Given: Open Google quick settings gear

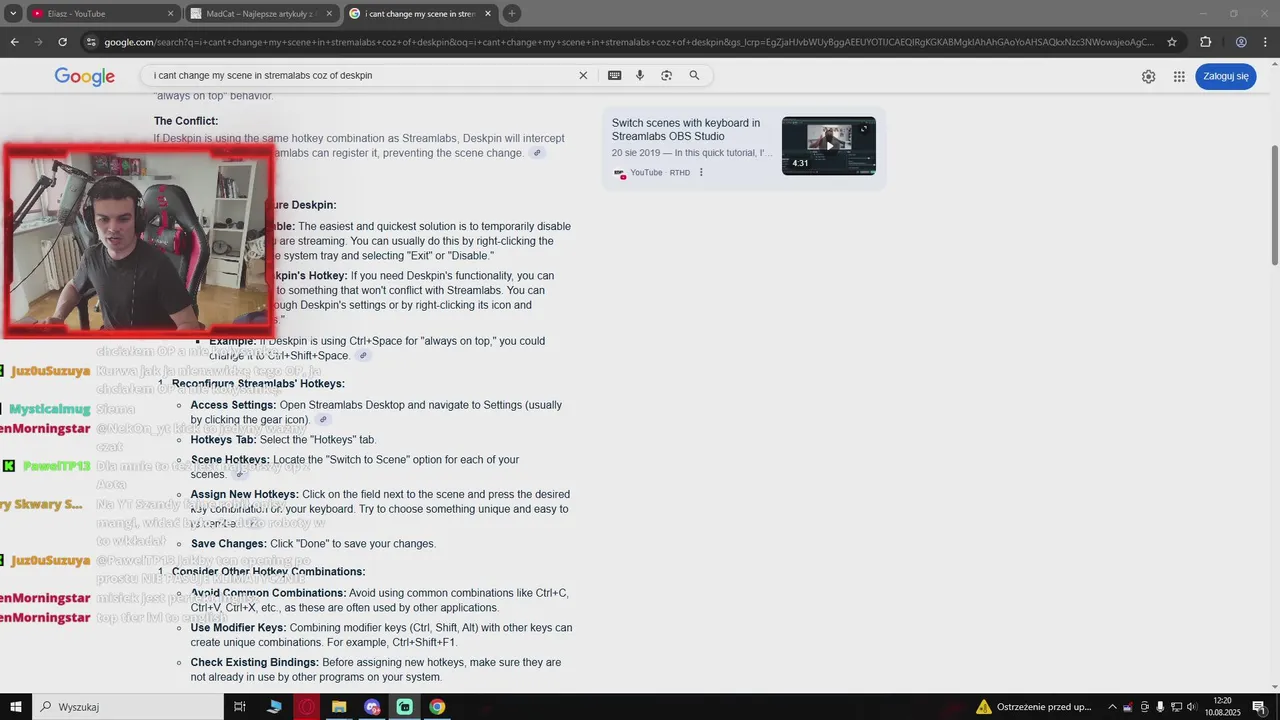Looking at the screenshot, I should tap(1148, 77).
